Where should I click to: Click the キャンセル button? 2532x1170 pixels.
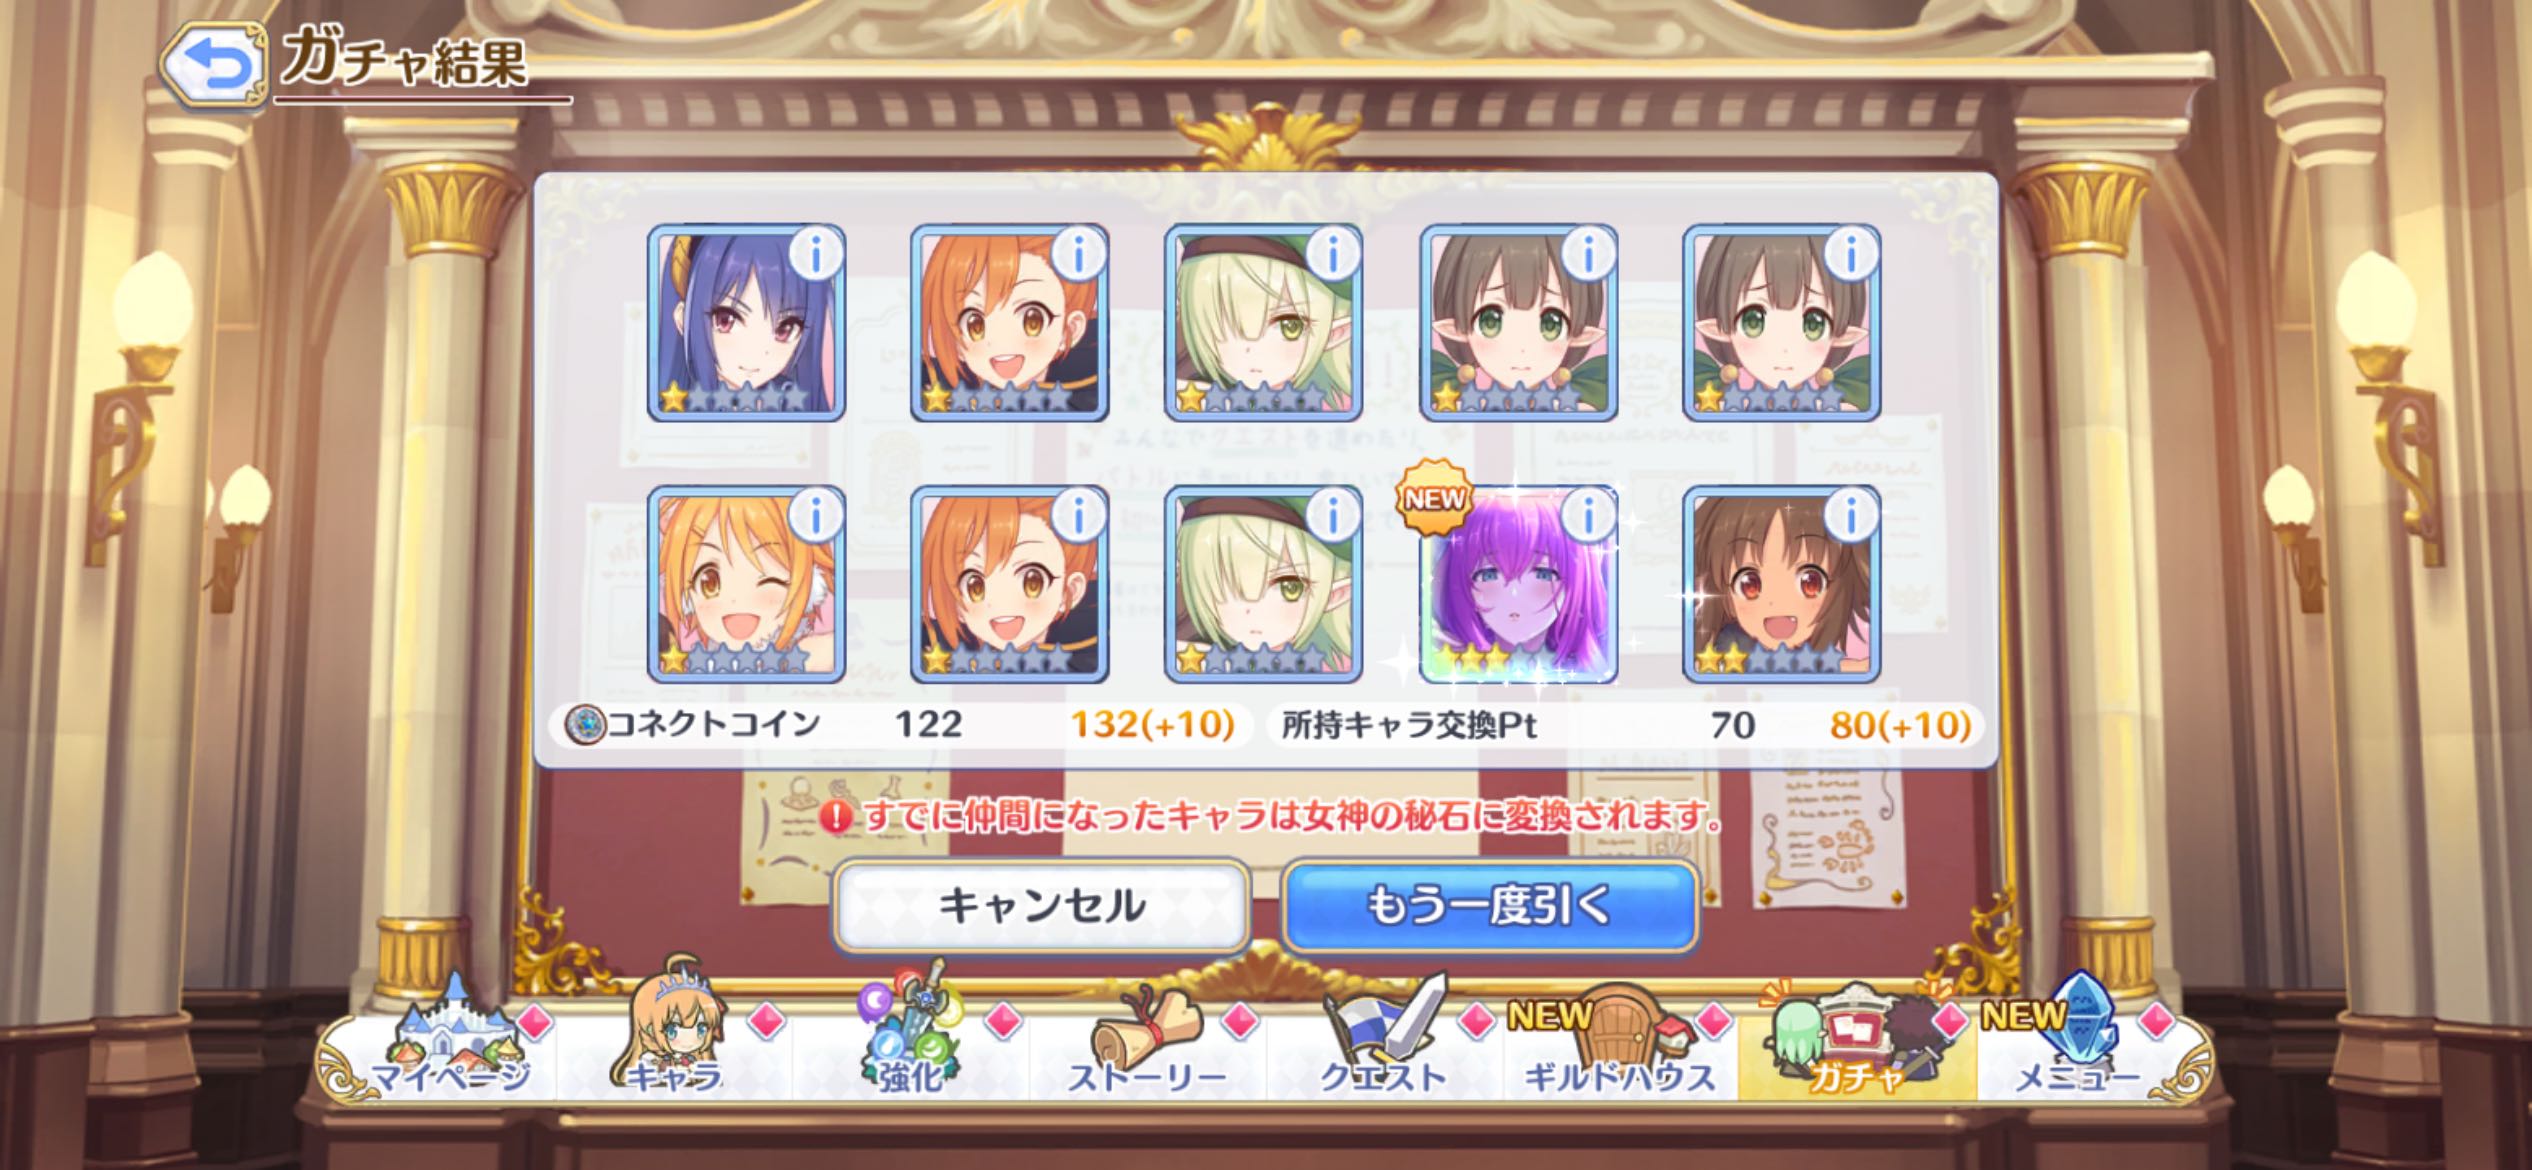pyautogui.click(x=1041, y=906)
